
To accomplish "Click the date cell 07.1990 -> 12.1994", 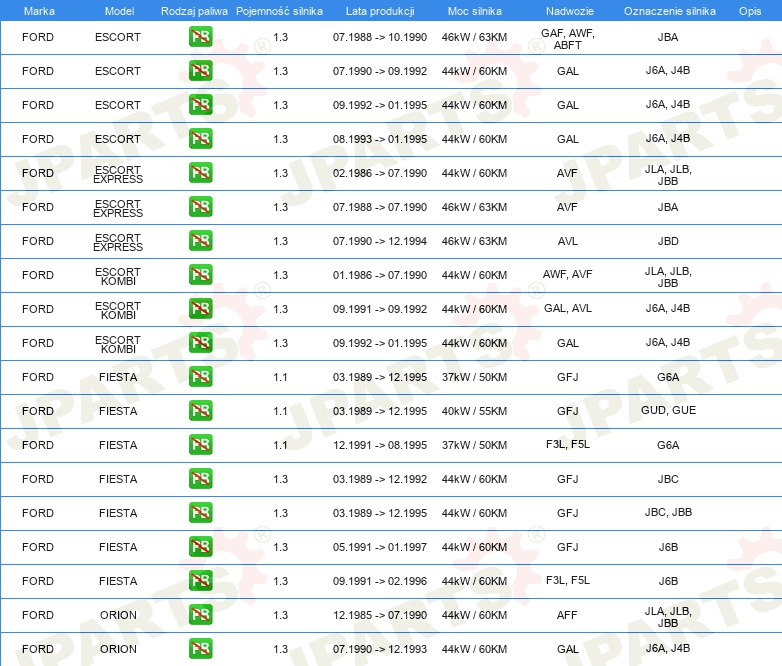I will point(380,241).
